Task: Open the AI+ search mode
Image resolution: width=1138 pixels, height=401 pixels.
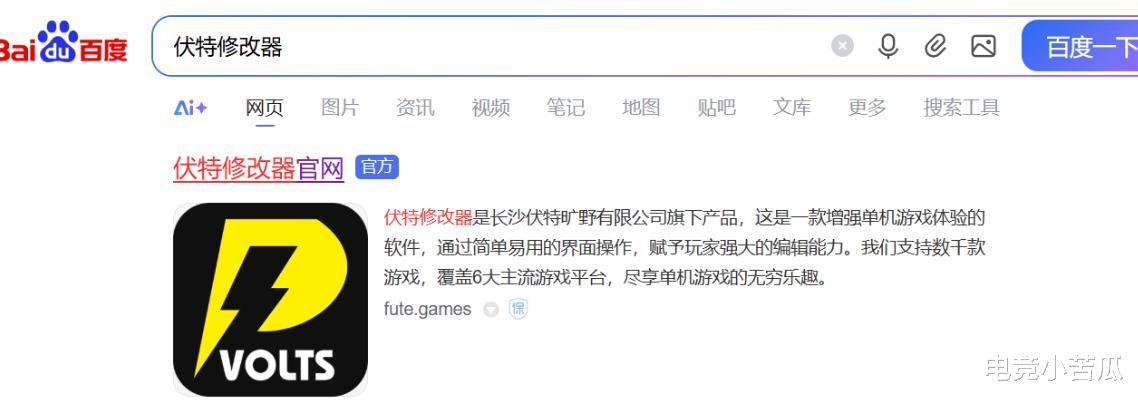Action: pyautogui.click(x=190, y=108)
